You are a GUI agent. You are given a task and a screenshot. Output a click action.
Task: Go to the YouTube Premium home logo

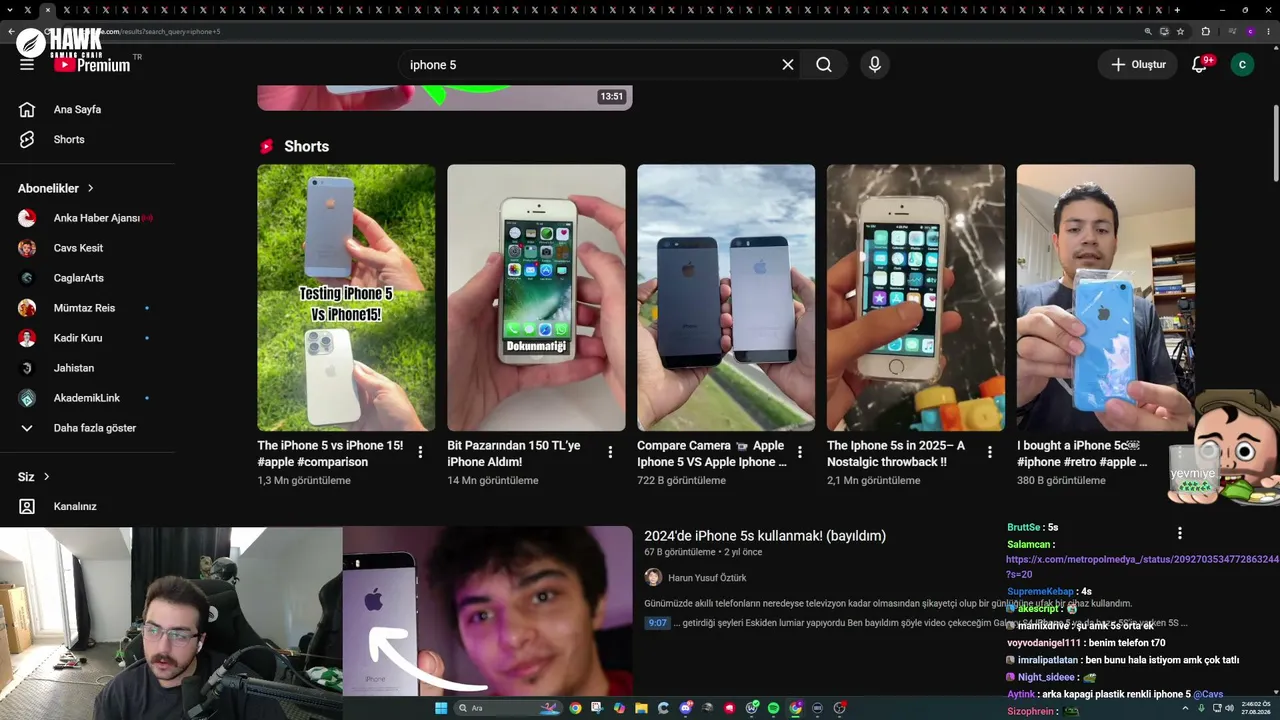pyautogui.click(x=92, y=65)
